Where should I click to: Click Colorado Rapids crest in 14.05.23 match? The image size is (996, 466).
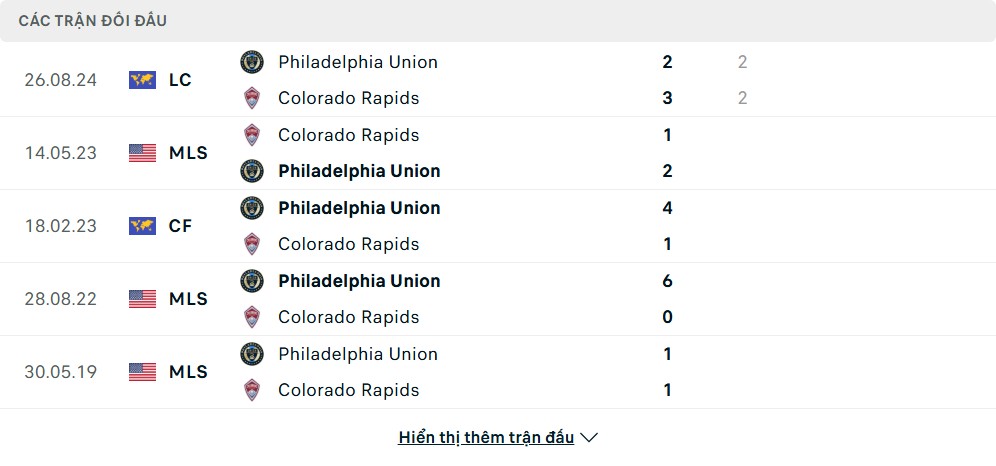click(x=252, y=135)
